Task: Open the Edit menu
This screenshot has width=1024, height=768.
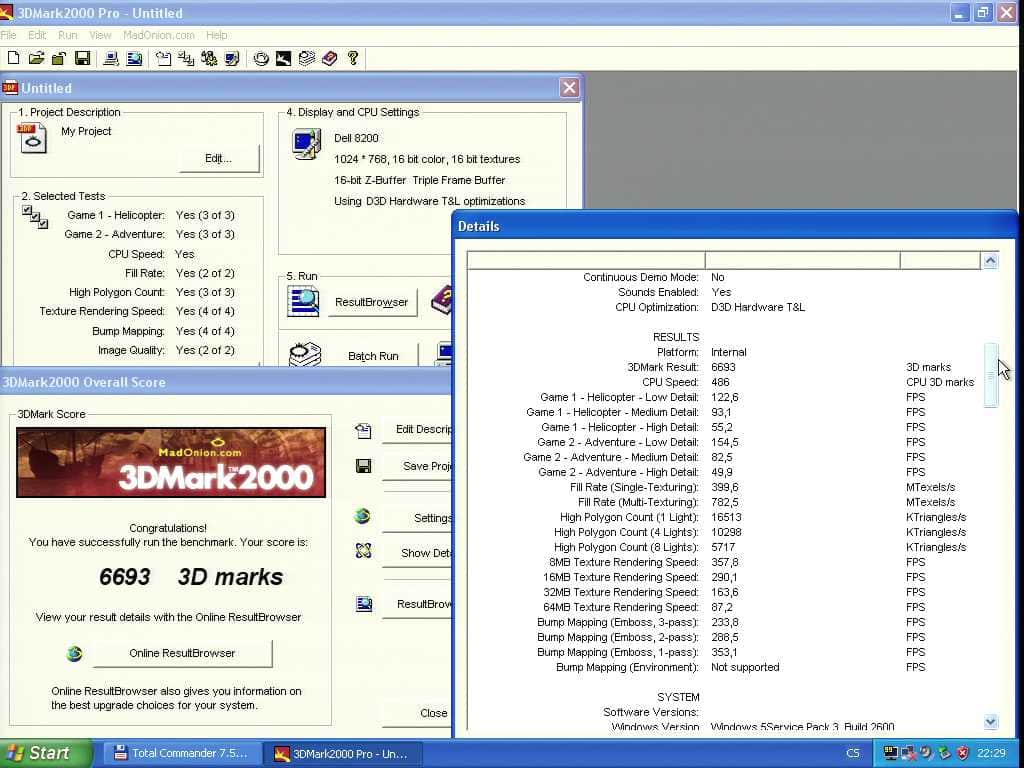Action: (37, 35)
